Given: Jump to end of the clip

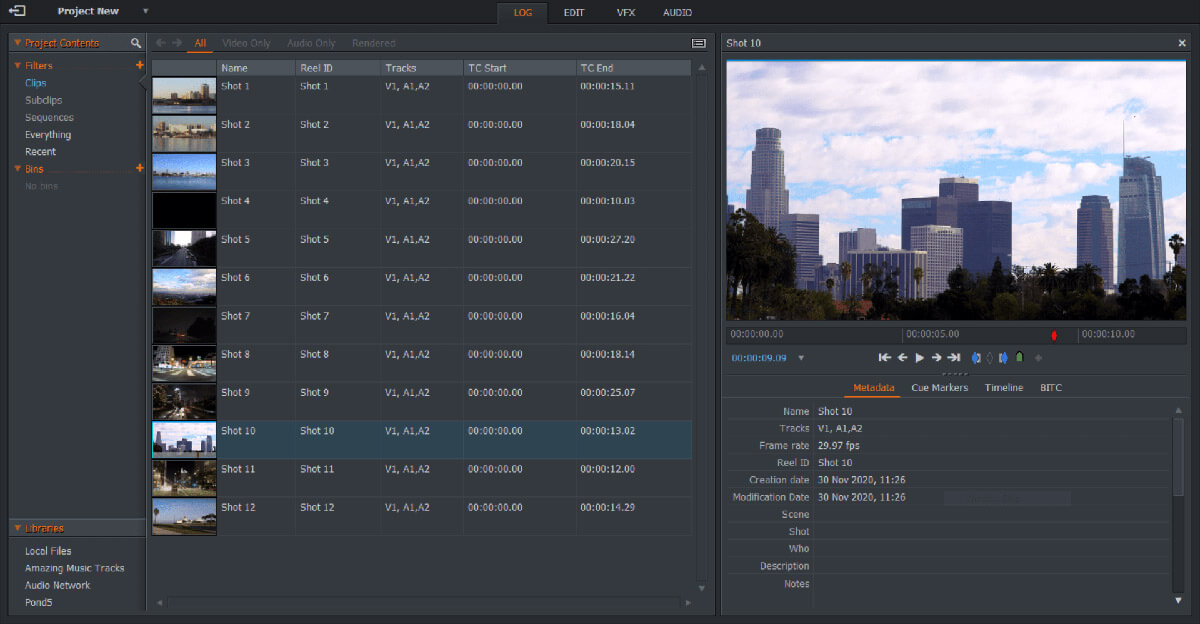Looking at the screenshot, I should click(954, 358).
